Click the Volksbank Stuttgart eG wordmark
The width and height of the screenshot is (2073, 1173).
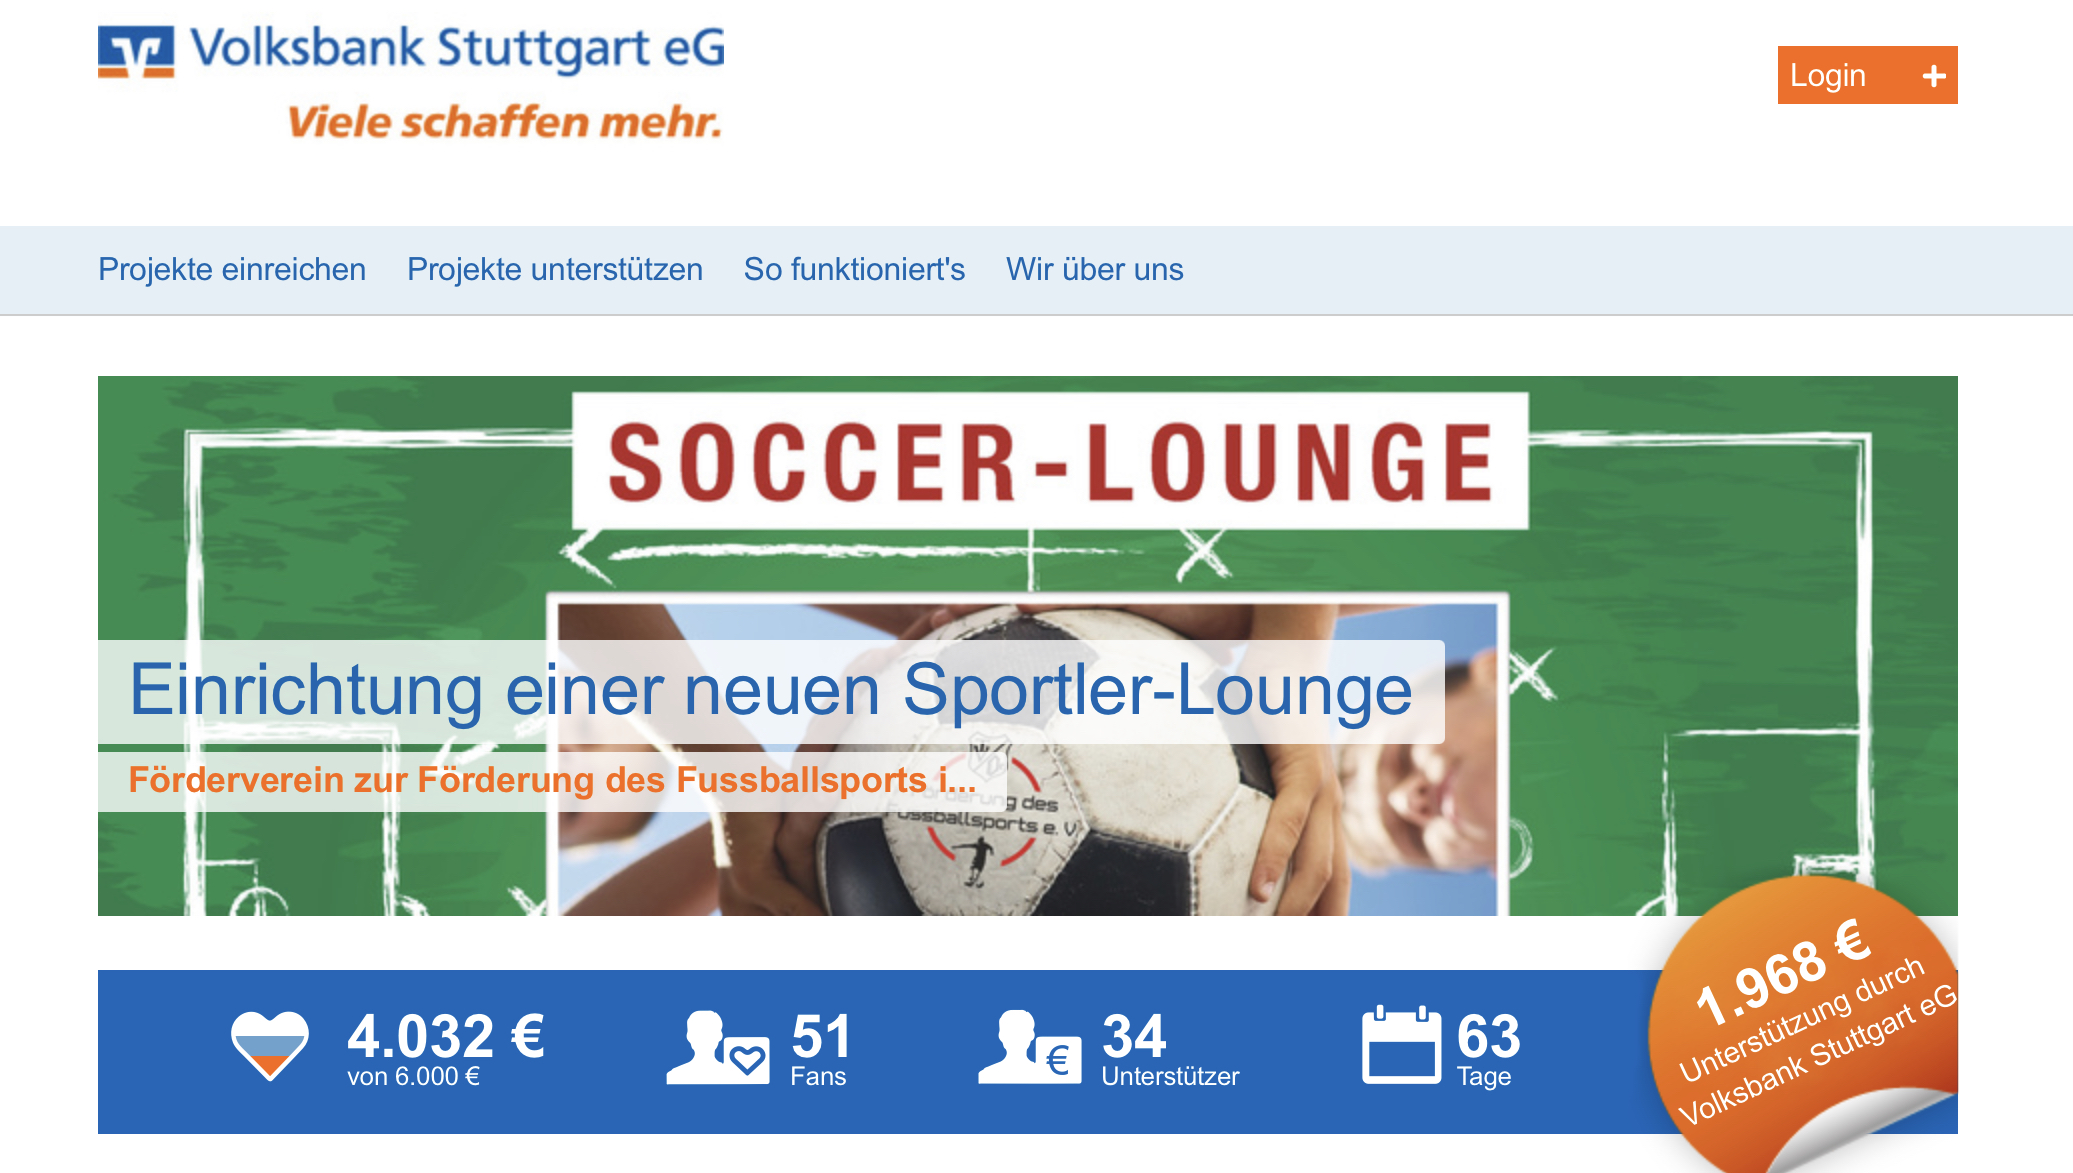pos(458,49)
